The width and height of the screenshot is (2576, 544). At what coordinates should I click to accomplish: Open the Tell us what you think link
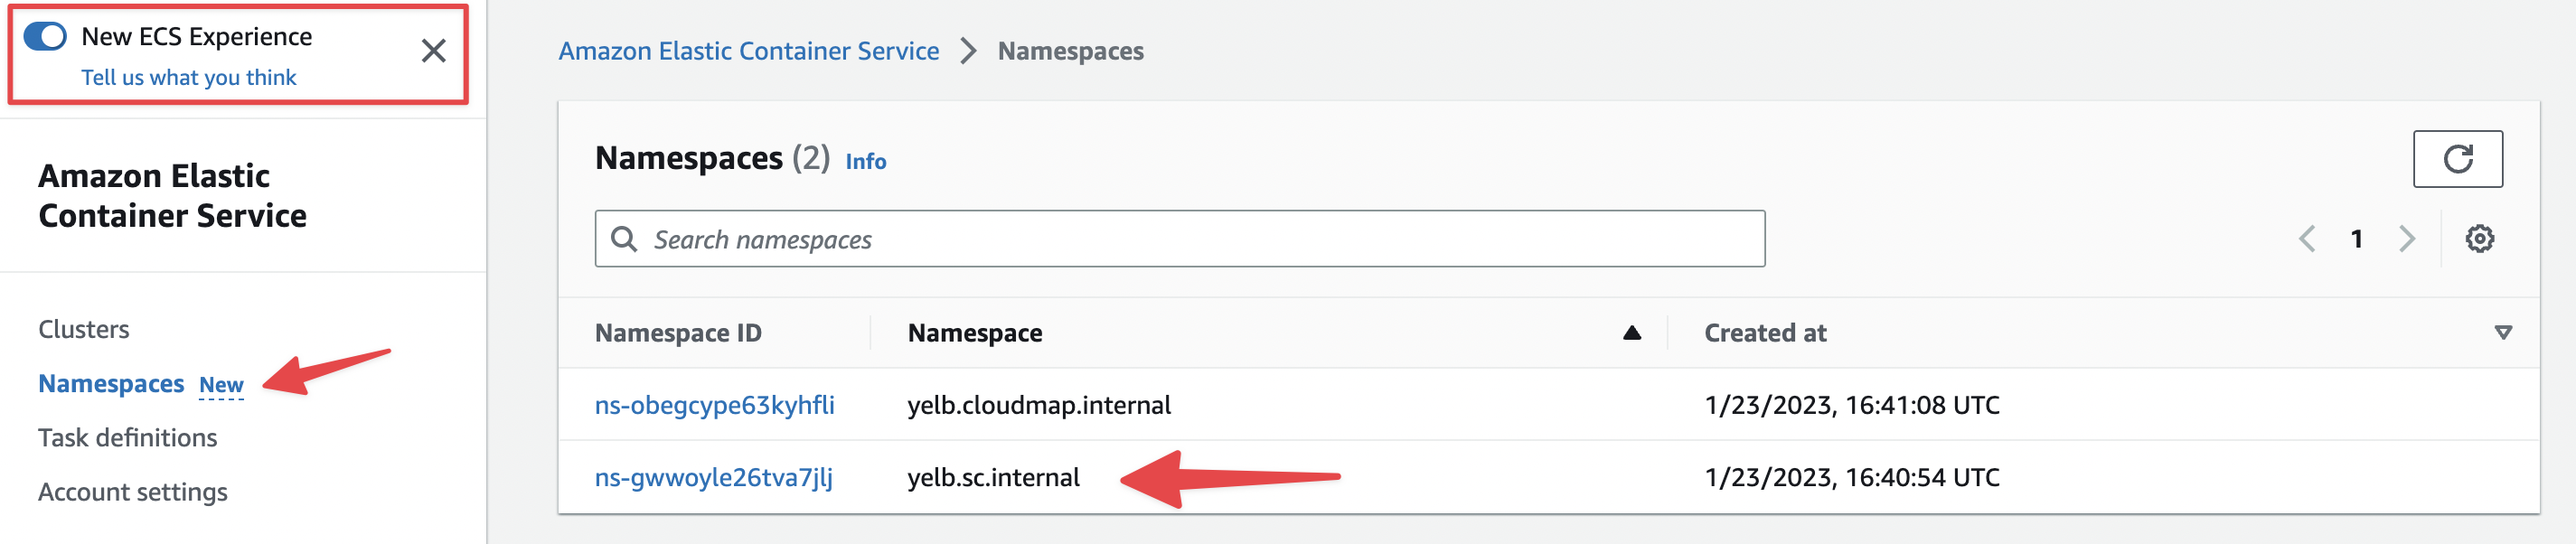point(188,77)
